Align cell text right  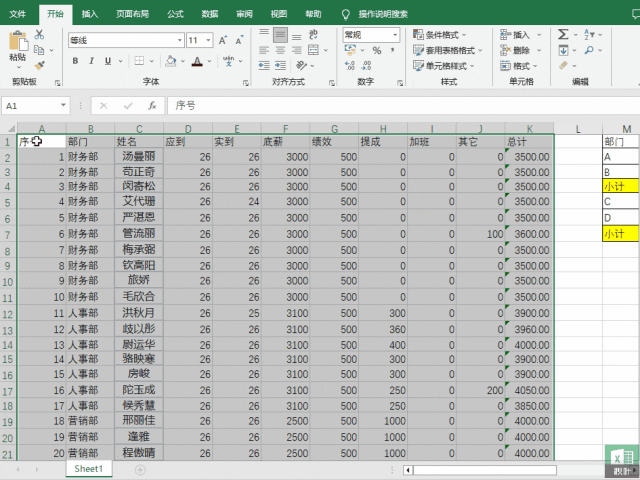pos(297,50)
